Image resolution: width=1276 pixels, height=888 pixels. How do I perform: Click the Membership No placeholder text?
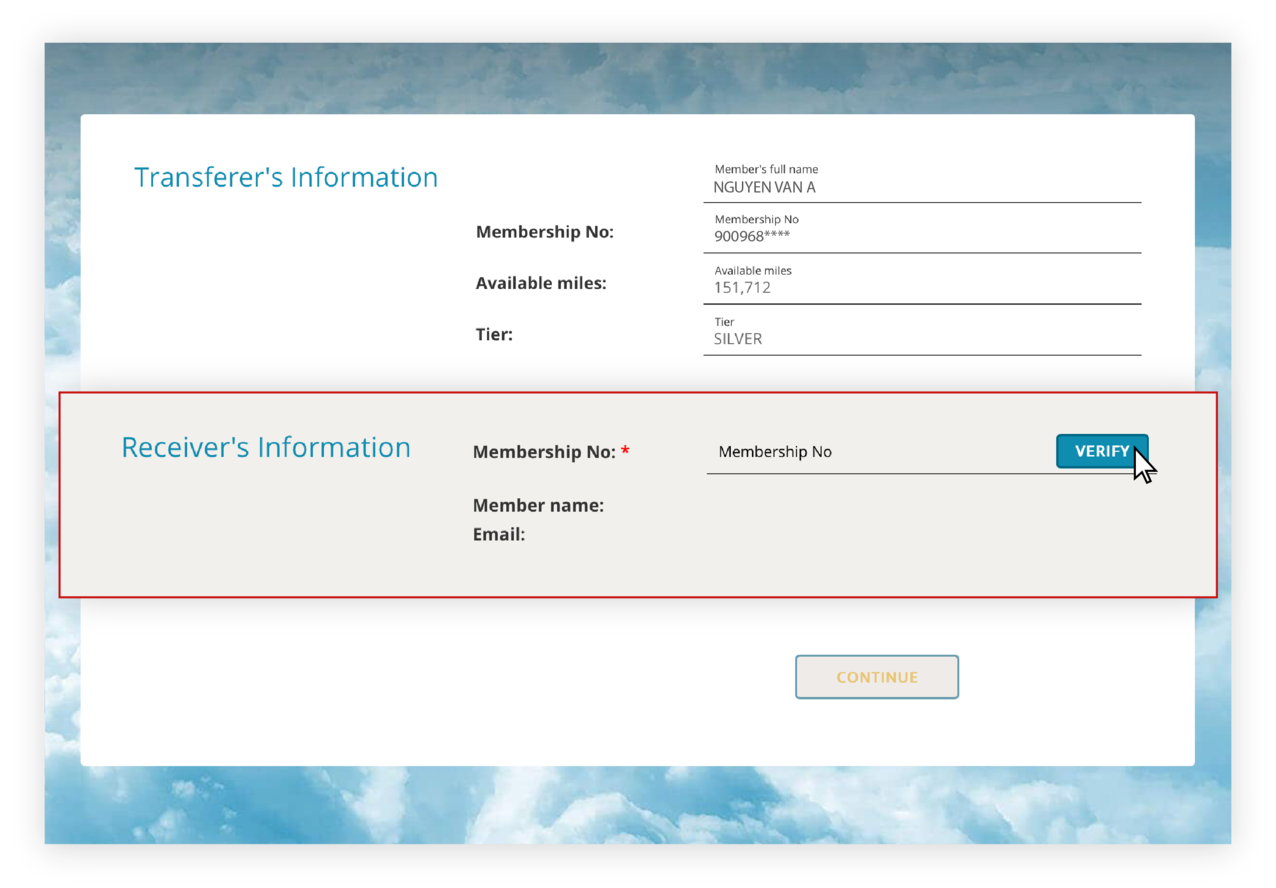(x=775, y=451)
